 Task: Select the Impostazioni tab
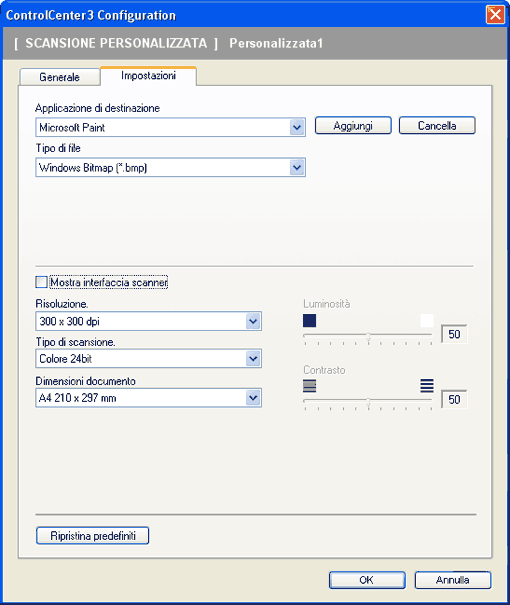(149, 76)
